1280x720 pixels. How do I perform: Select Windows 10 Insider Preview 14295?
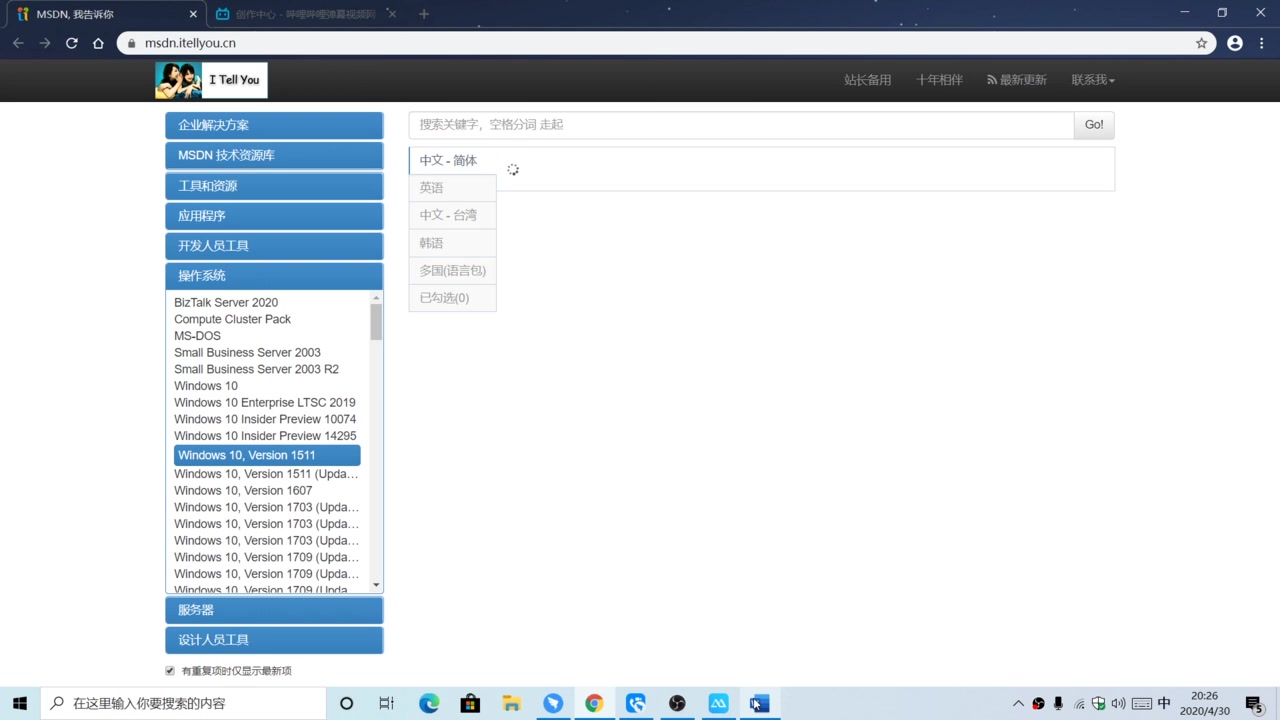265,436
